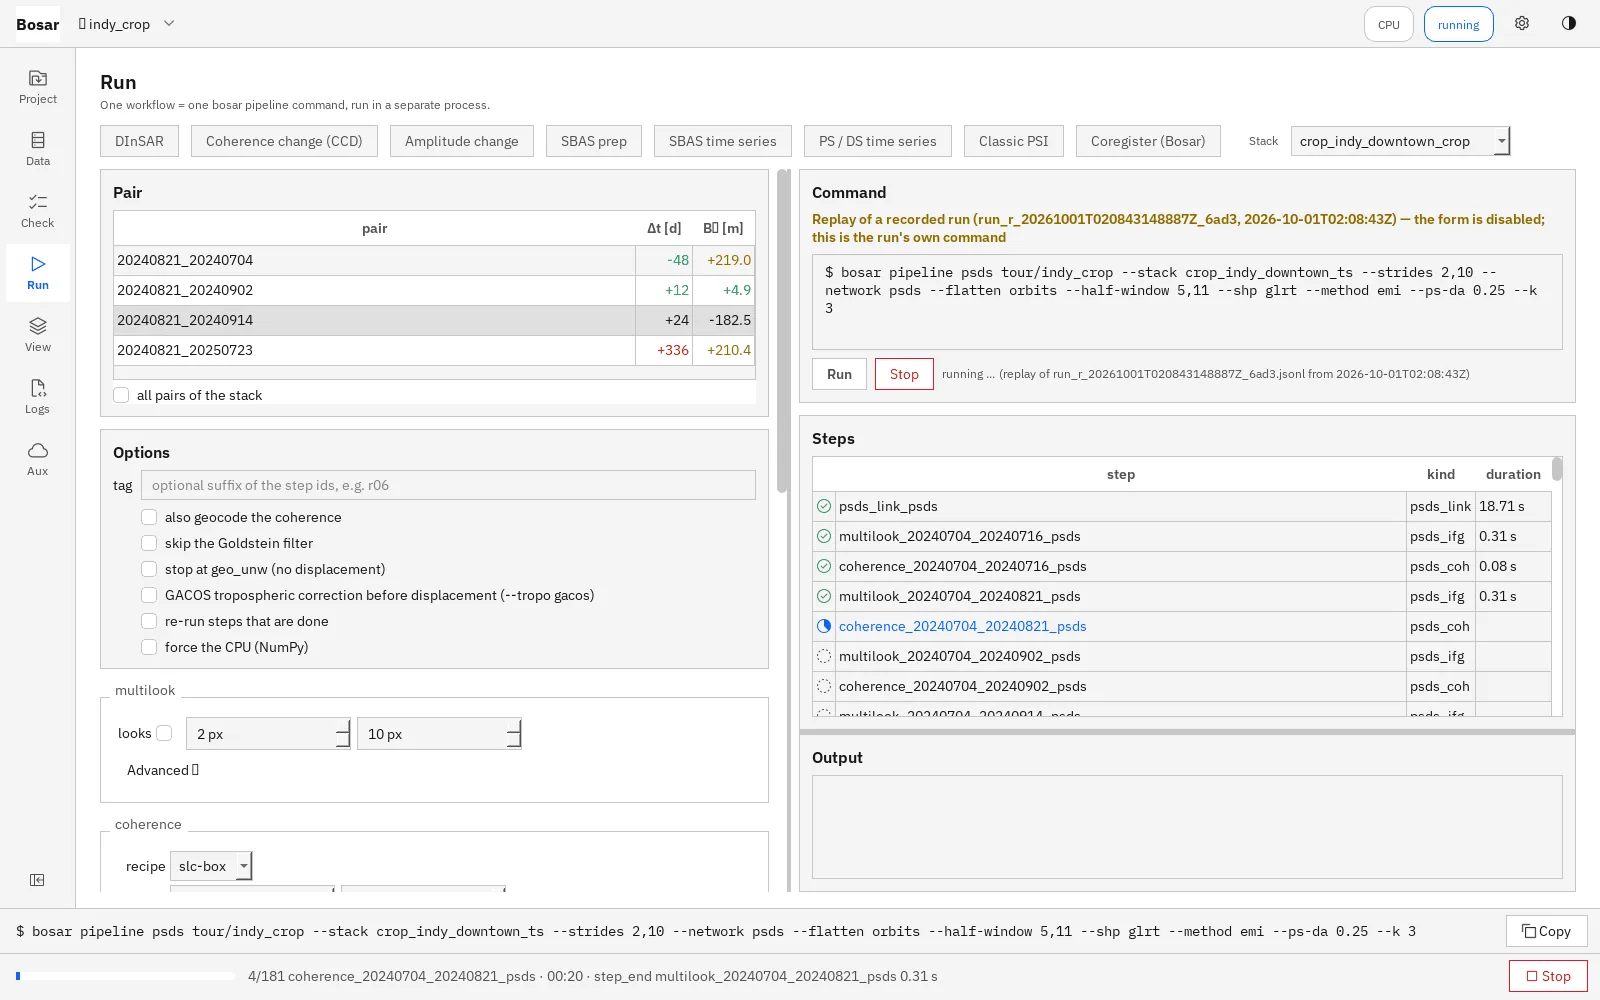This screenshot has height=1000, width=1600.
Task: Open the Logs sidebar item
Action: 38,397
